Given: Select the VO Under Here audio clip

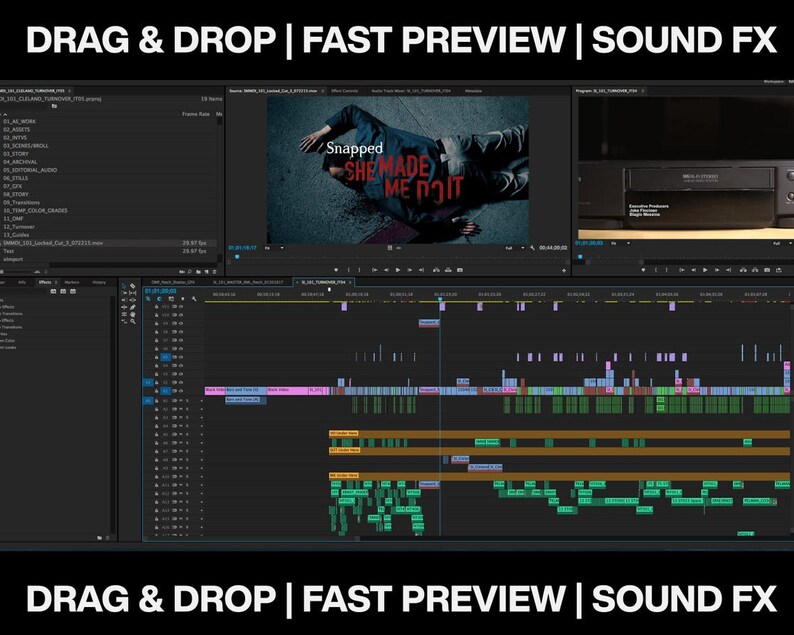Looking at the screenshot, I should point(559,434).
